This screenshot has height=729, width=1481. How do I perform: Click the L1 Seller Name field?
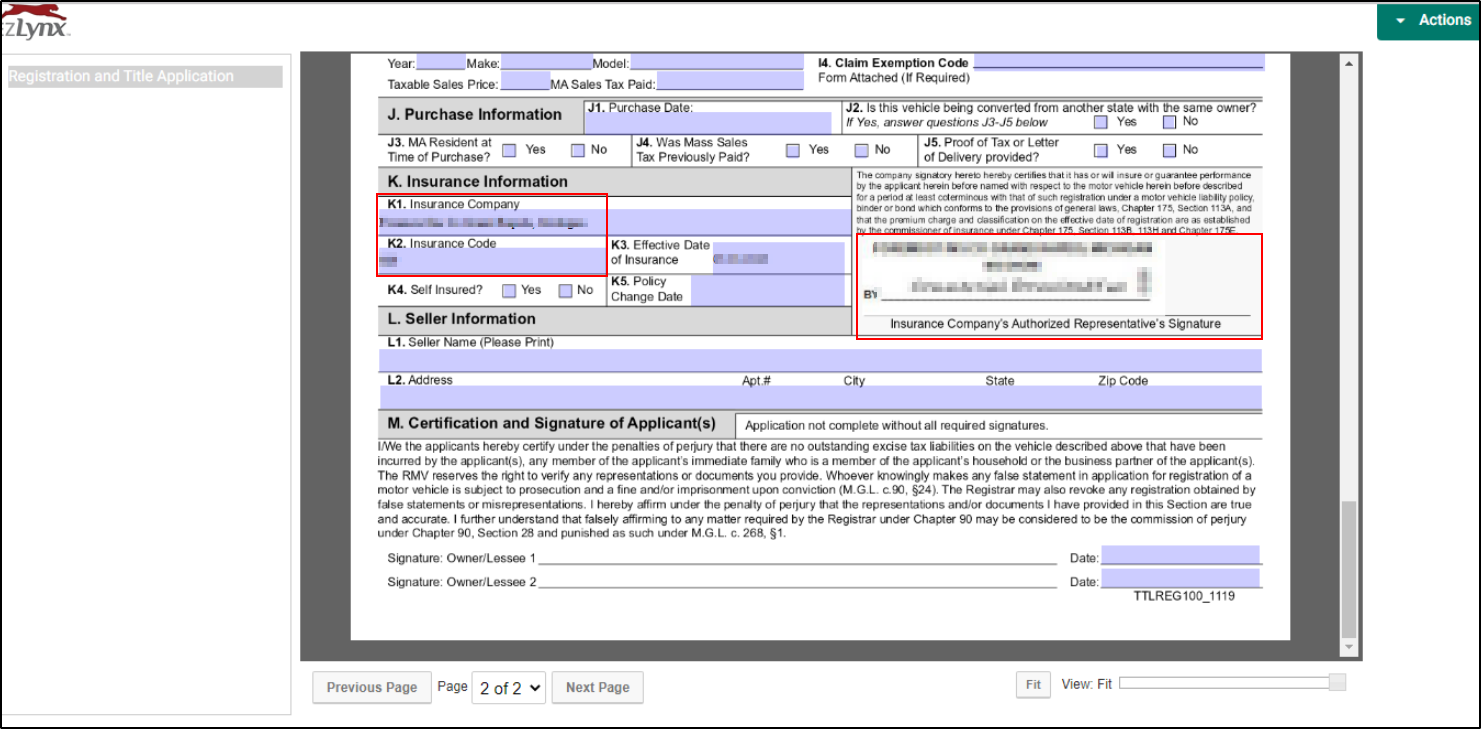click(x=820, y=361)
